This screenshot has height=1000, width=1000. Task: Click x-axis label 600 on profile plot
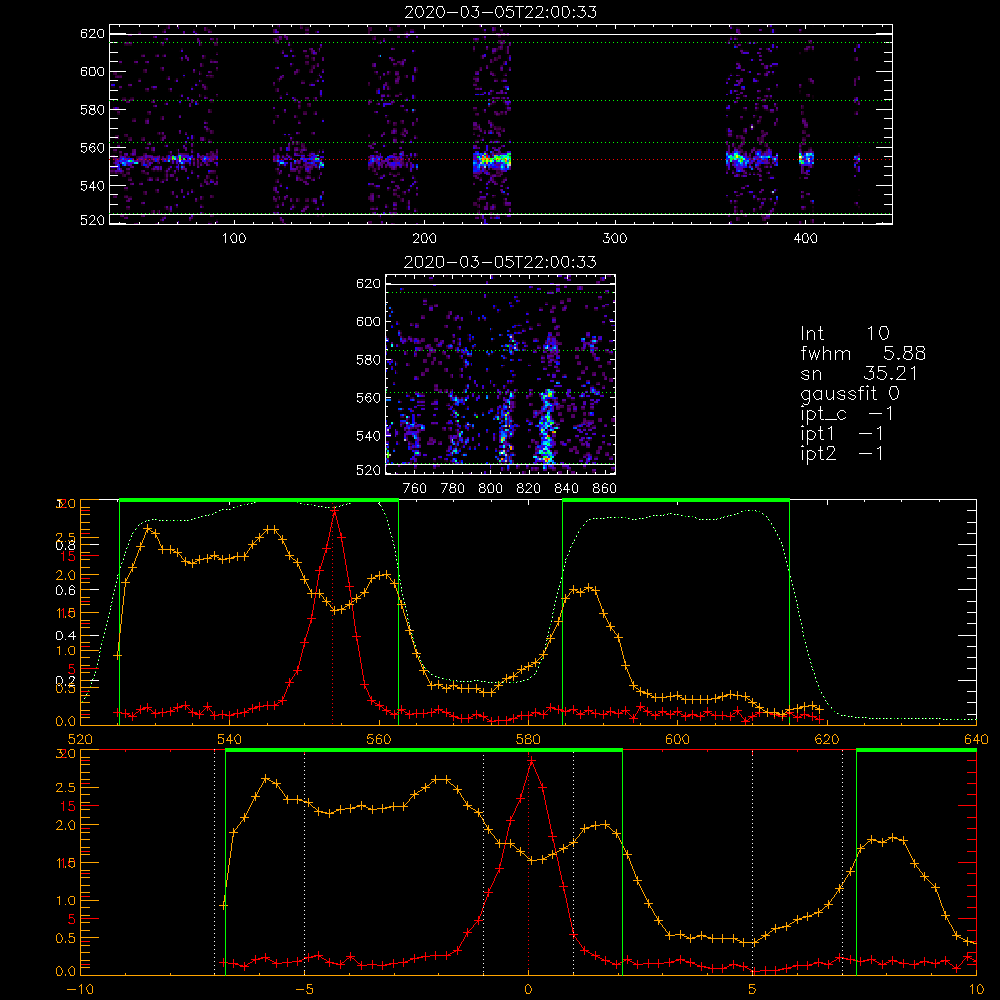pos(677,740)
